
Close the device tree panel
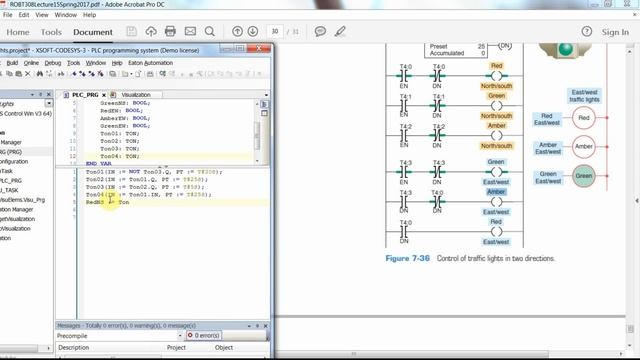(49, 94)
